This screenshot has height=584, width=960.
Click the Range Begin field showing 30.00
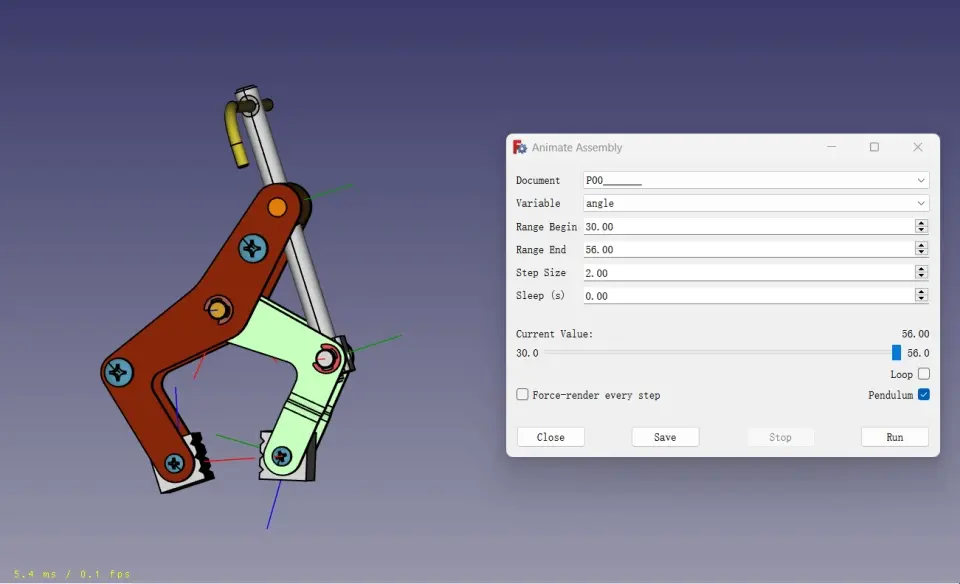748,226
